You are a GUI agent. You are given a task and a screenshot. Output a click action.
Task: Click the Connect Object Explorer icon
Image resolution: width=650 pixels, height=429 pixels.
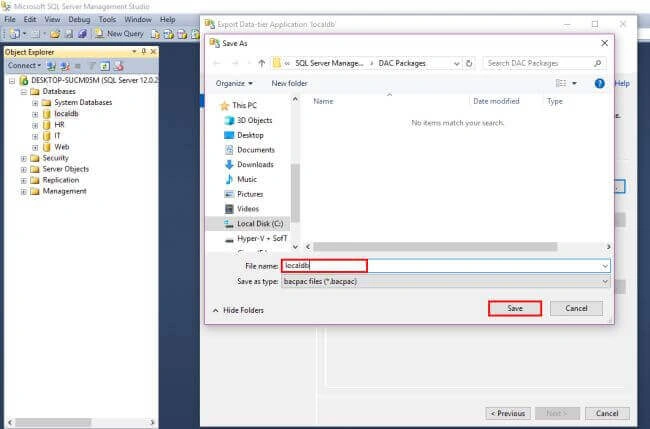[51, 66]
